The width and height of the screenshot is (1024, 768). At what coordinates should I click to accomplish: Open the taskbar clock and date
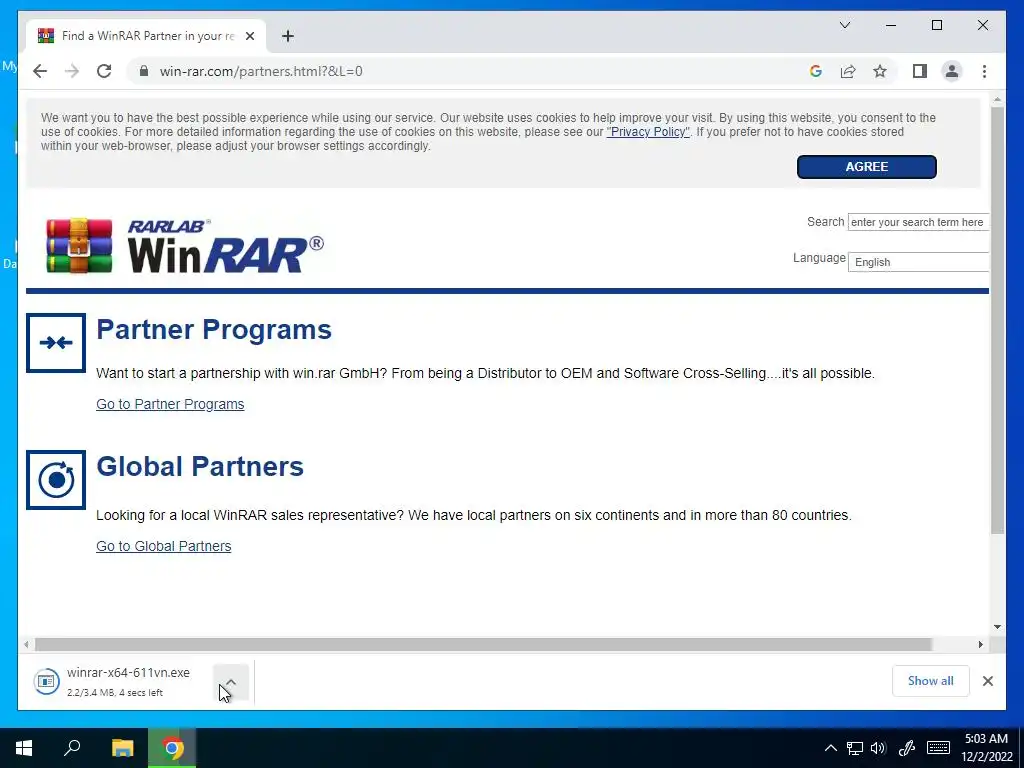point(986,748)
